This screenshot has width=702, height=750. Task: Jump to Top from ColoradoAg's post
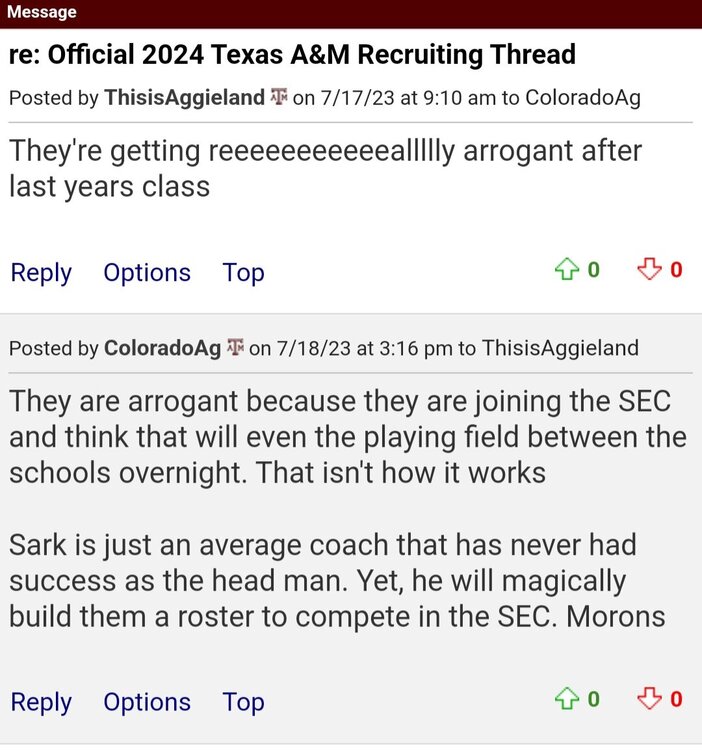pyautogui.click(x=243, y=703)
